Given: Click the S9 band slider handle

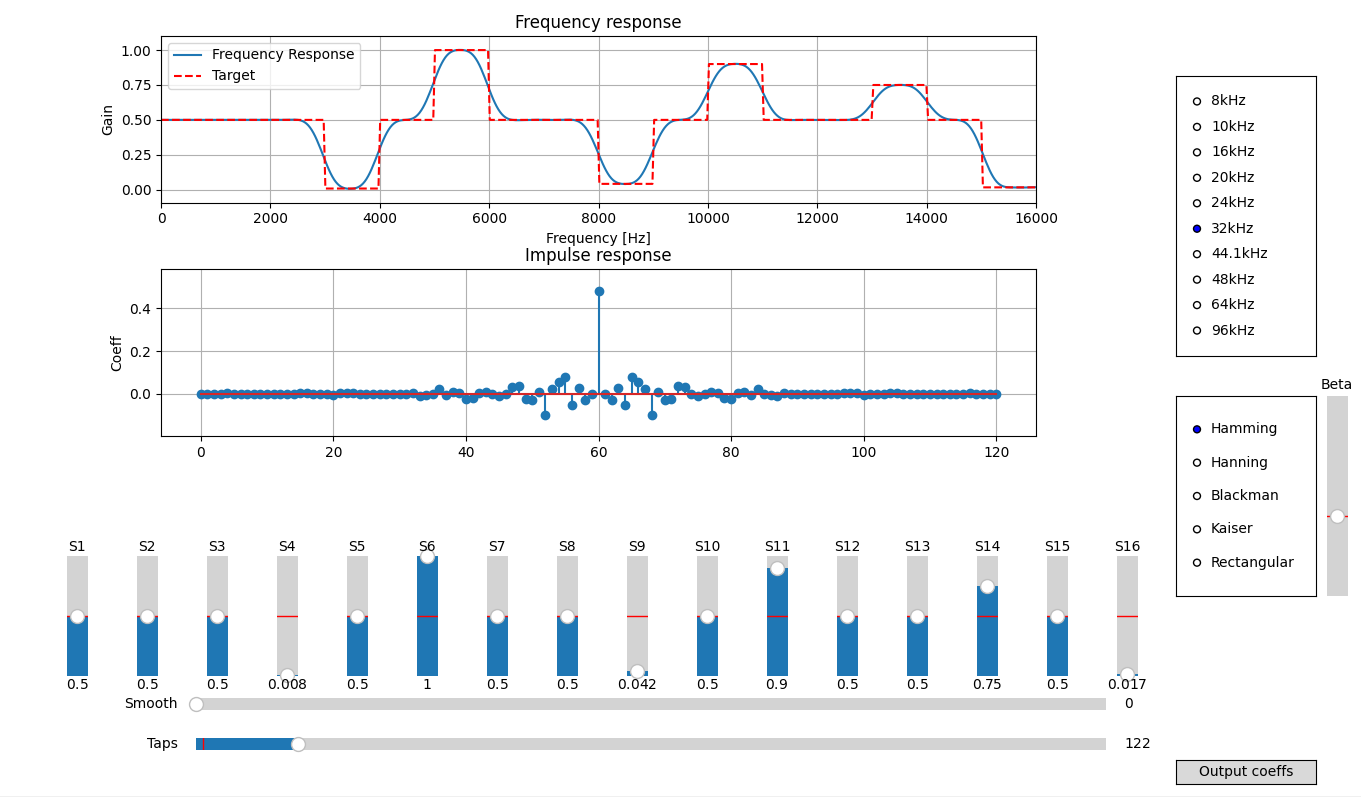Looking at the screenshot, I should pos(637,671).
